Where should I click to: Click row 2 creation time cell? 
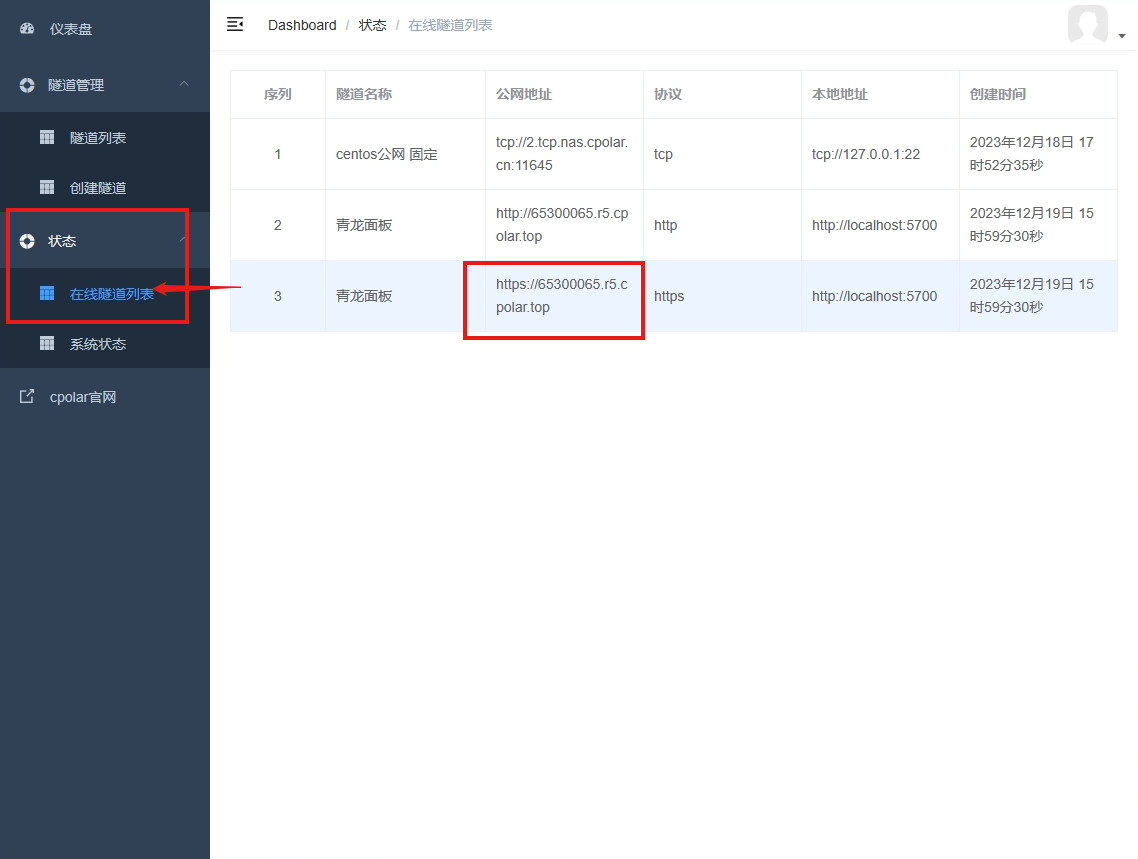[1039, 225]
